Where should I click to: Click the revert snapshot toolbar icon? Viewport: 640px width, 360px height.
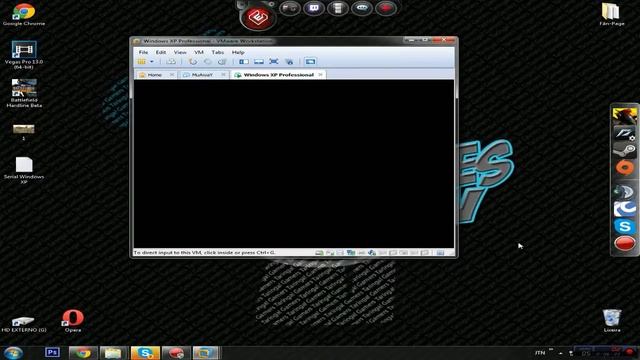207,62
